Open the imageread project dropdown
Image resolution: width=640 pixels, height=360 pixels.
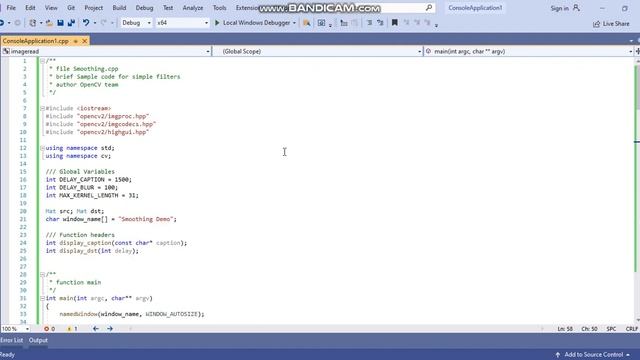(x=106, y=51)
